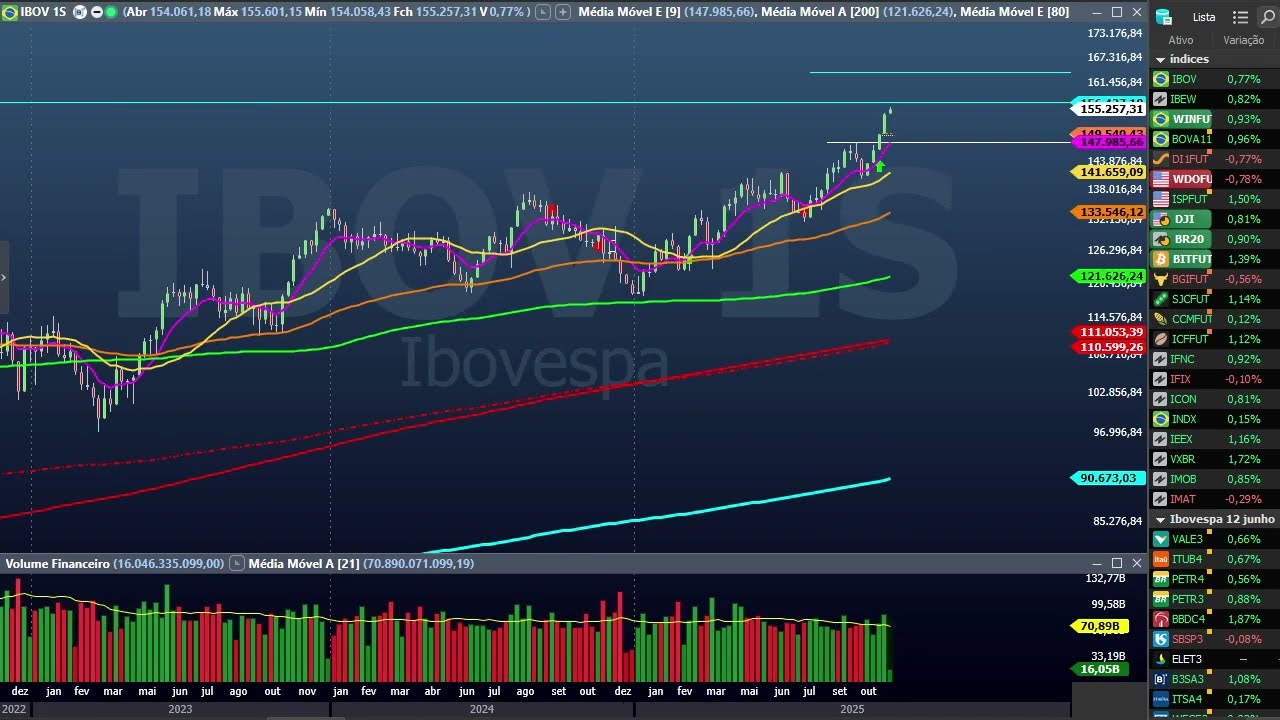Screen dimensions: 1280x720
Task: Select the IMAT asset row
Action: pos(1215,499)
